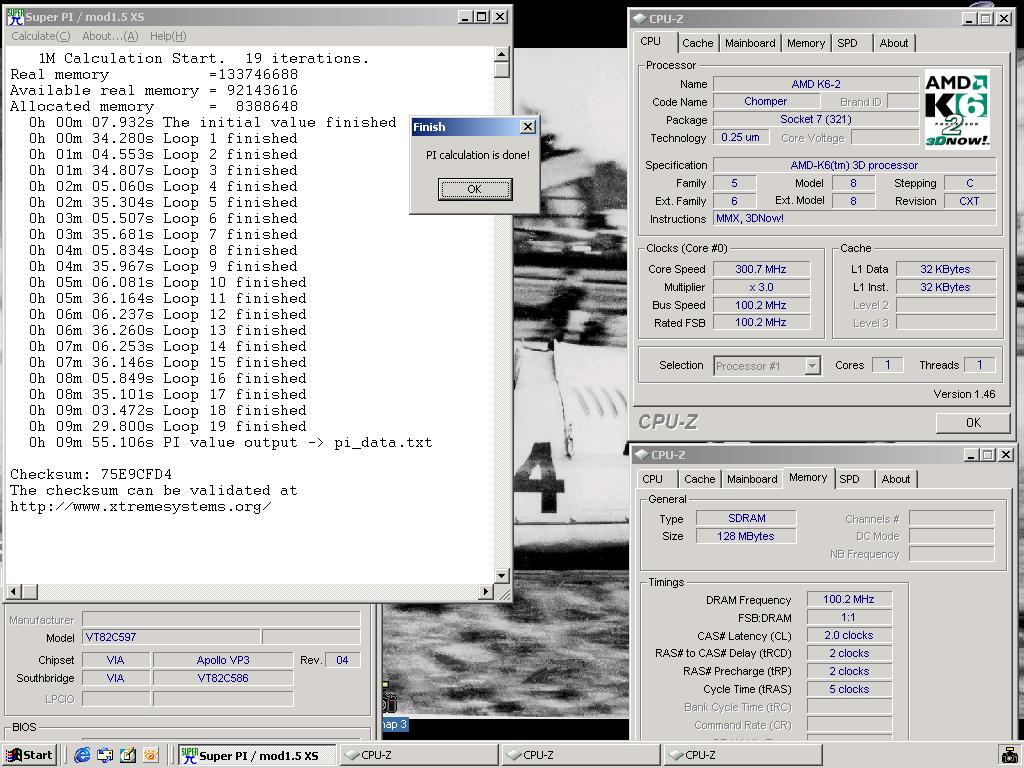Switch to the Memory tab in the top CPU-Z window
The width and height of the screenshot is (1024, 768).
(x=806, y=43)
